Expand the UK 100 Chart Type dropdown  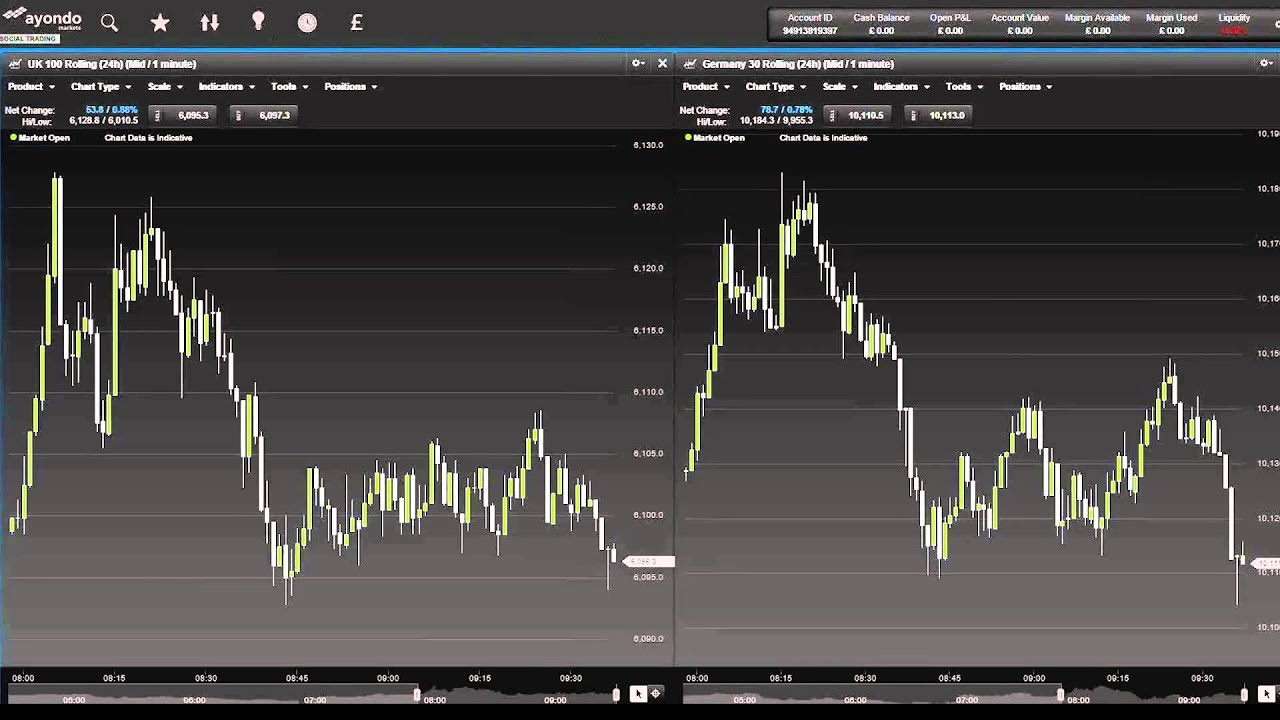[x=100, y=86]
